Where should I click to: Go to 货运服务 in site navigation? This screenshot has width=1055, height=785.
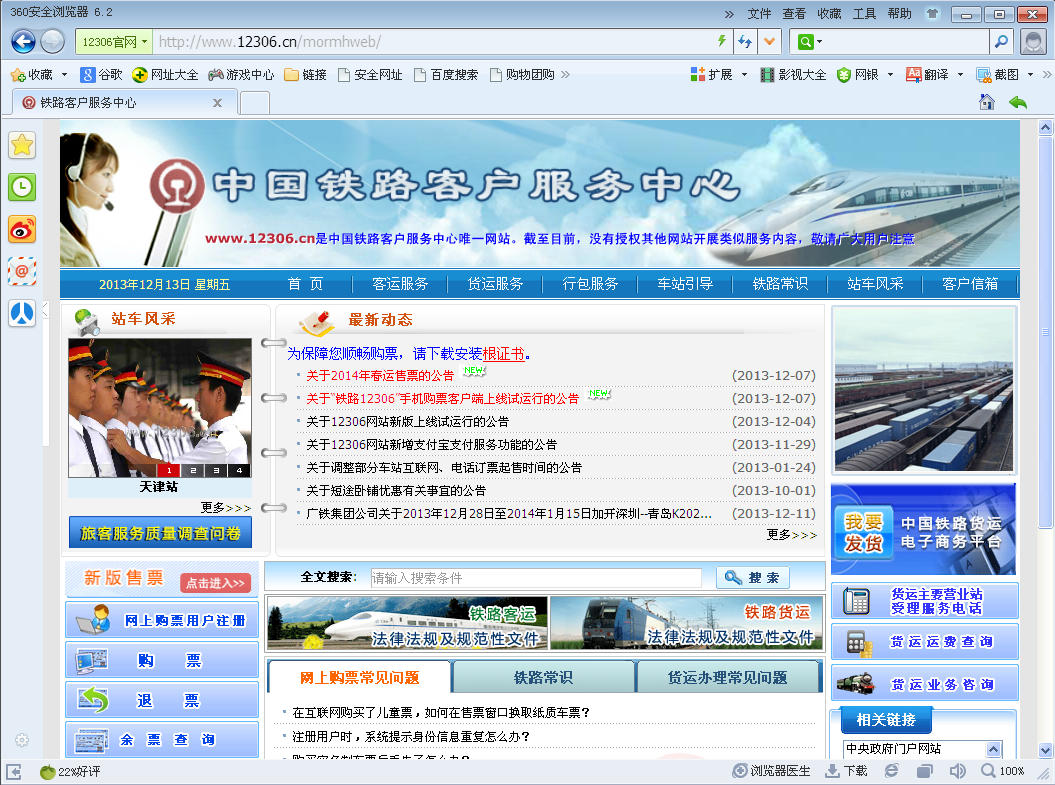(x=495, y=284)
